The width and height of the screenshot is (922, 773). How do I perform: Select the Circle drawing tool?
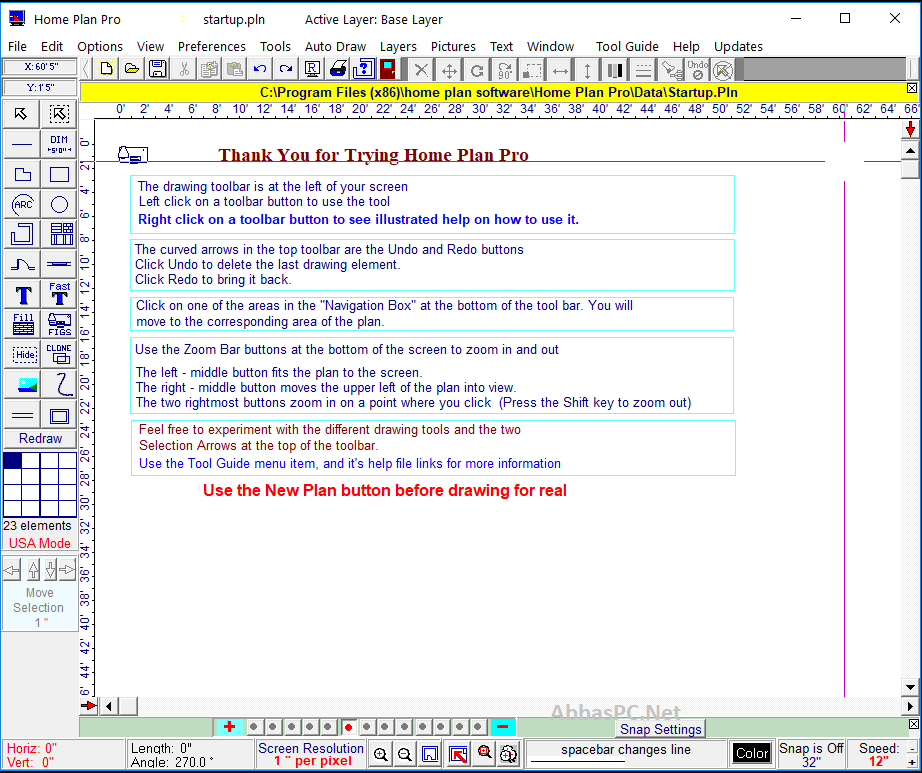pos(59,205)
